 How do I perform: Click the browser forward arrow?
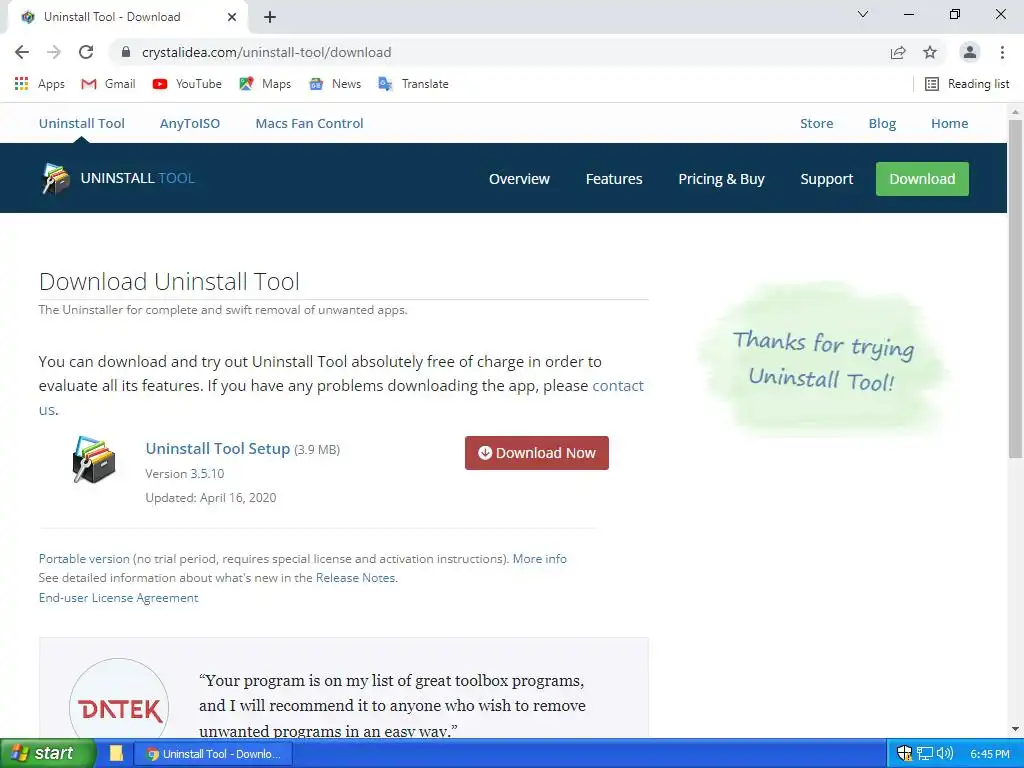coord(54,52)
